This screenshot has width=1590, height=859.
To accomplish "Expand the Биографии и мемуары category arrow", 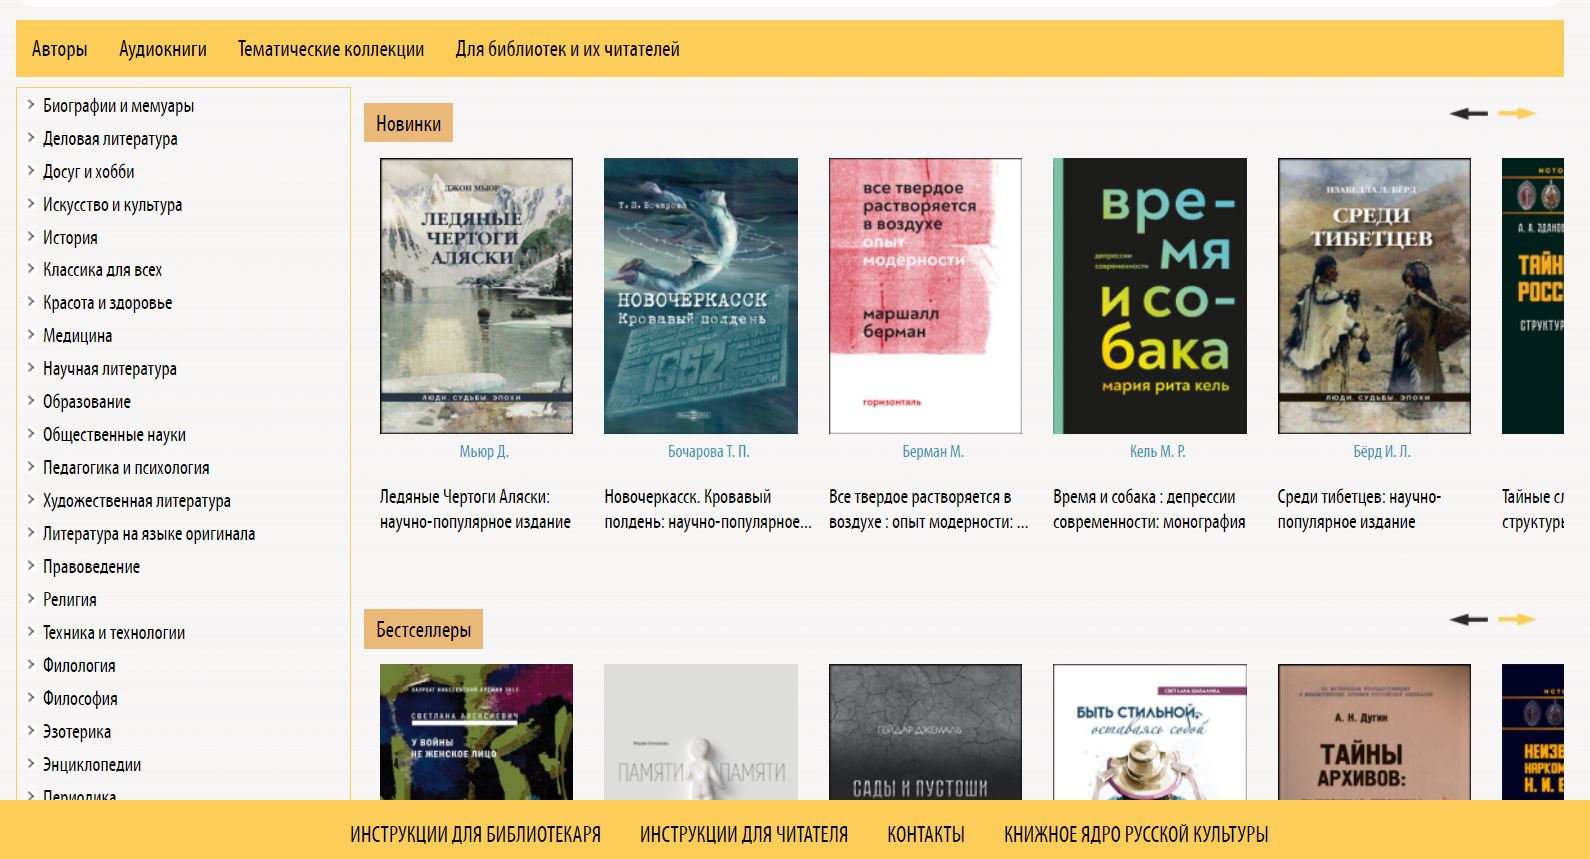I will (31, 104).
